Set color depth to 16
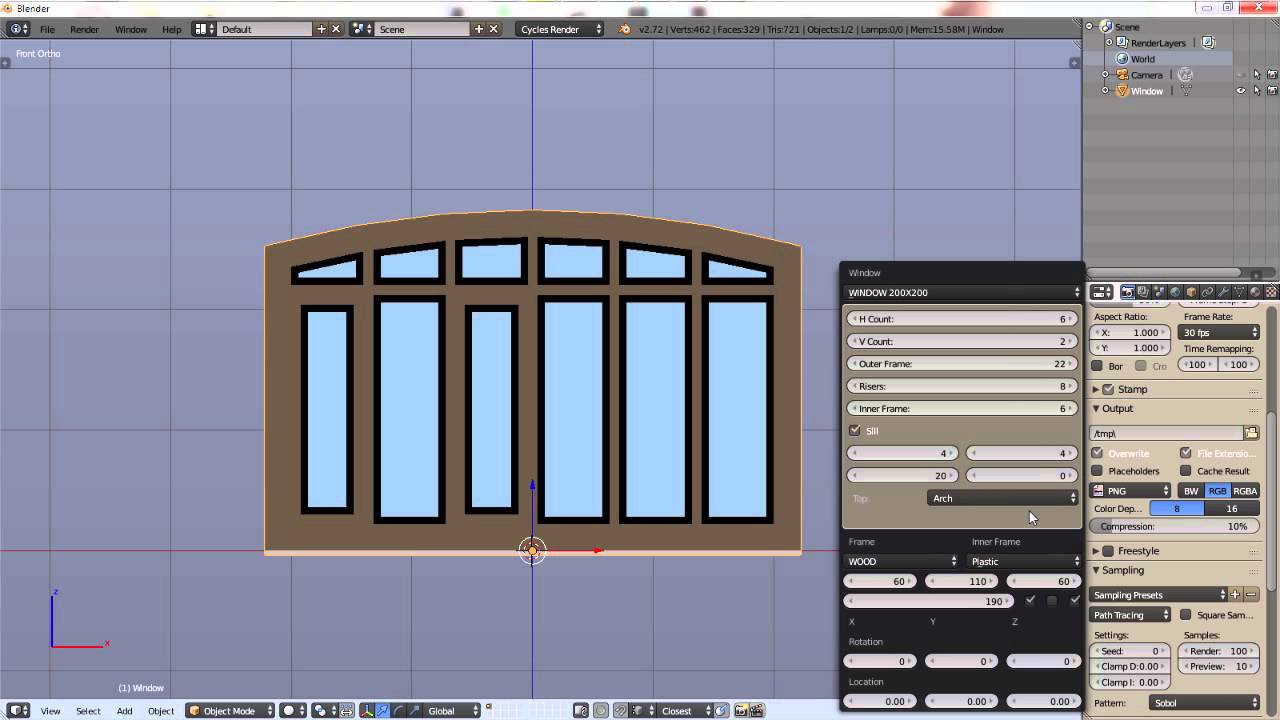 (x=1232, y=509)
